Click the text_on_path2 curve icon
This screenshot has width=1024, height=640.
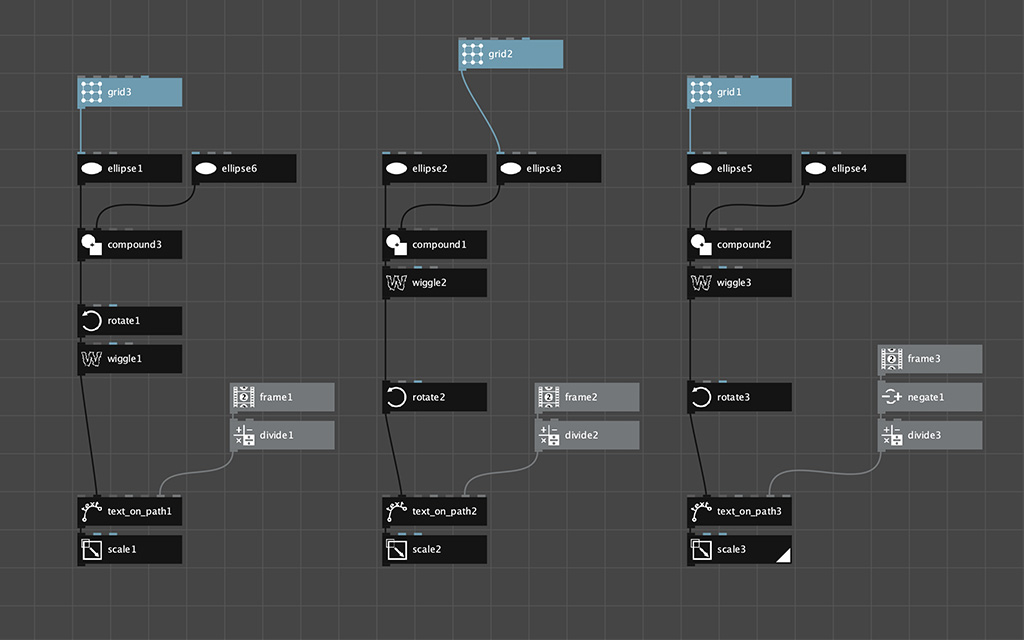click(396, 511)
